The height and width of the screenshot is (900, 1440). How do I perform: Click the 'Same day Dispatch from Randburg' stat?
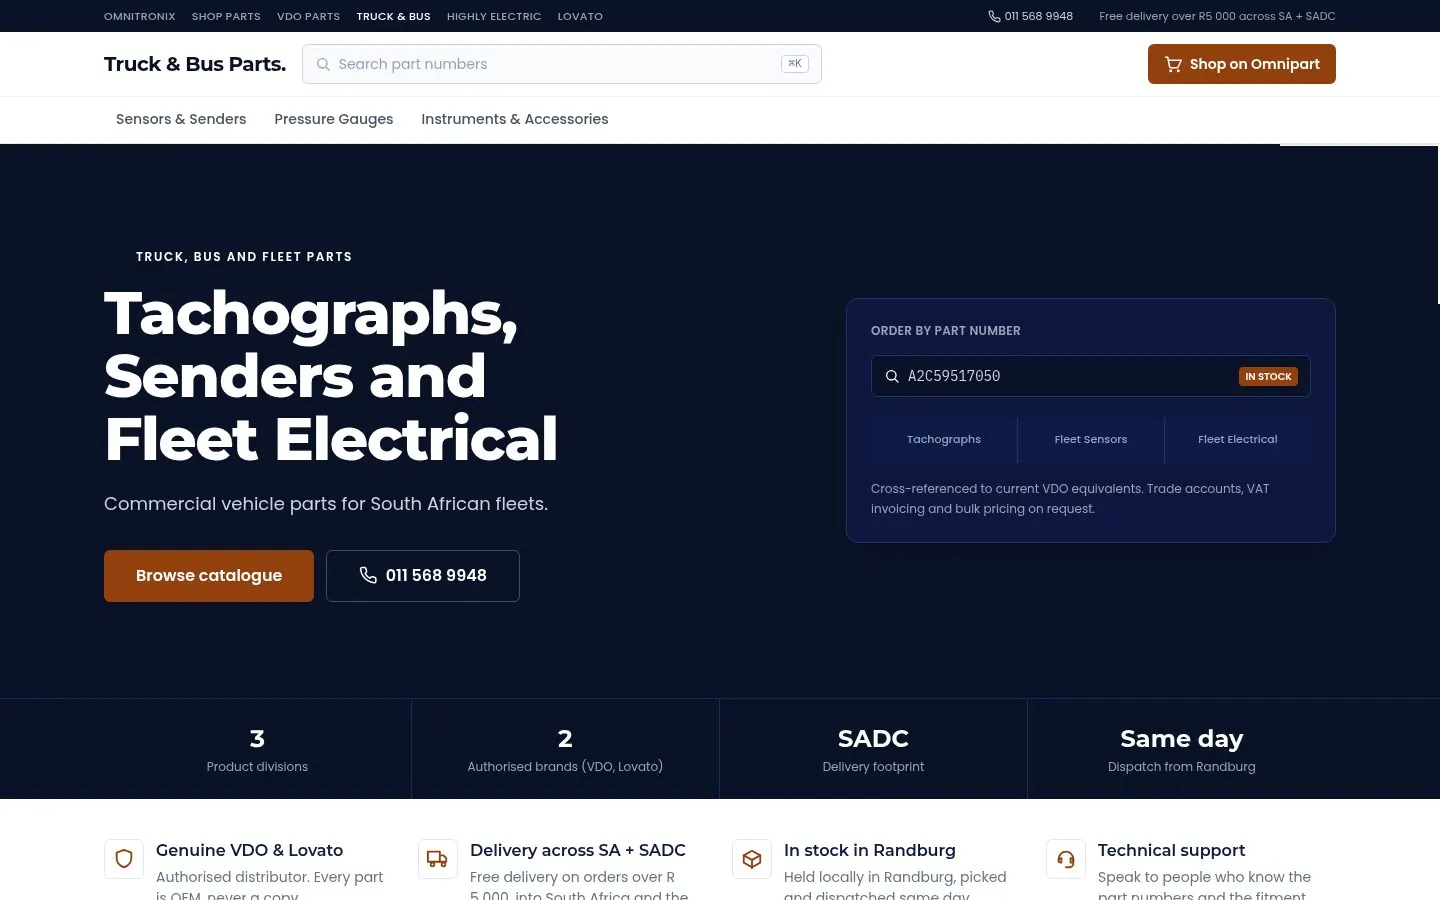1182,750
